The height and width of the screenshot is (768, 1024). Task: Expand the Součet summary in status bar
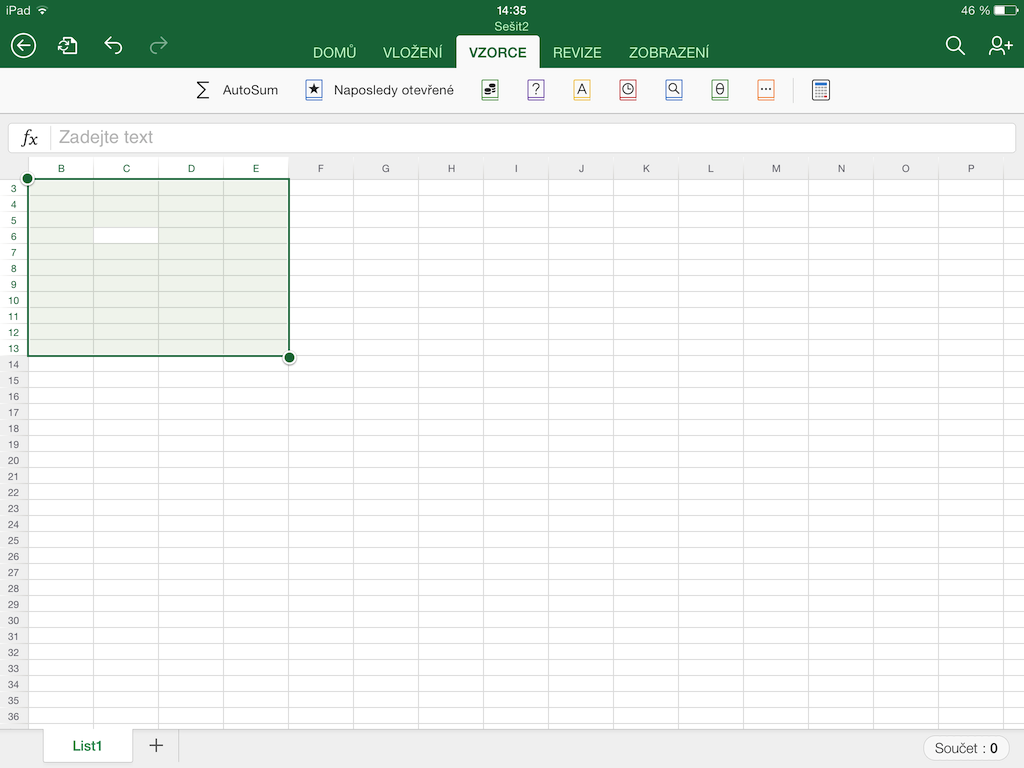click(x=966, y=748)
